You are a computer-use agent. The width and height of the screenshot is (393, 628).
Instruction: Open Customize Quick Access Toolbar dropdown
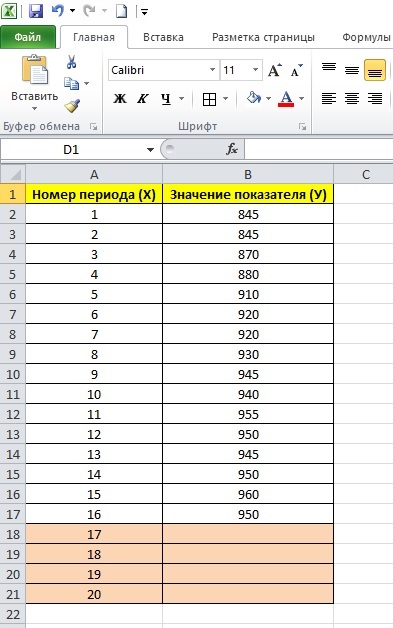click(144, 12)
